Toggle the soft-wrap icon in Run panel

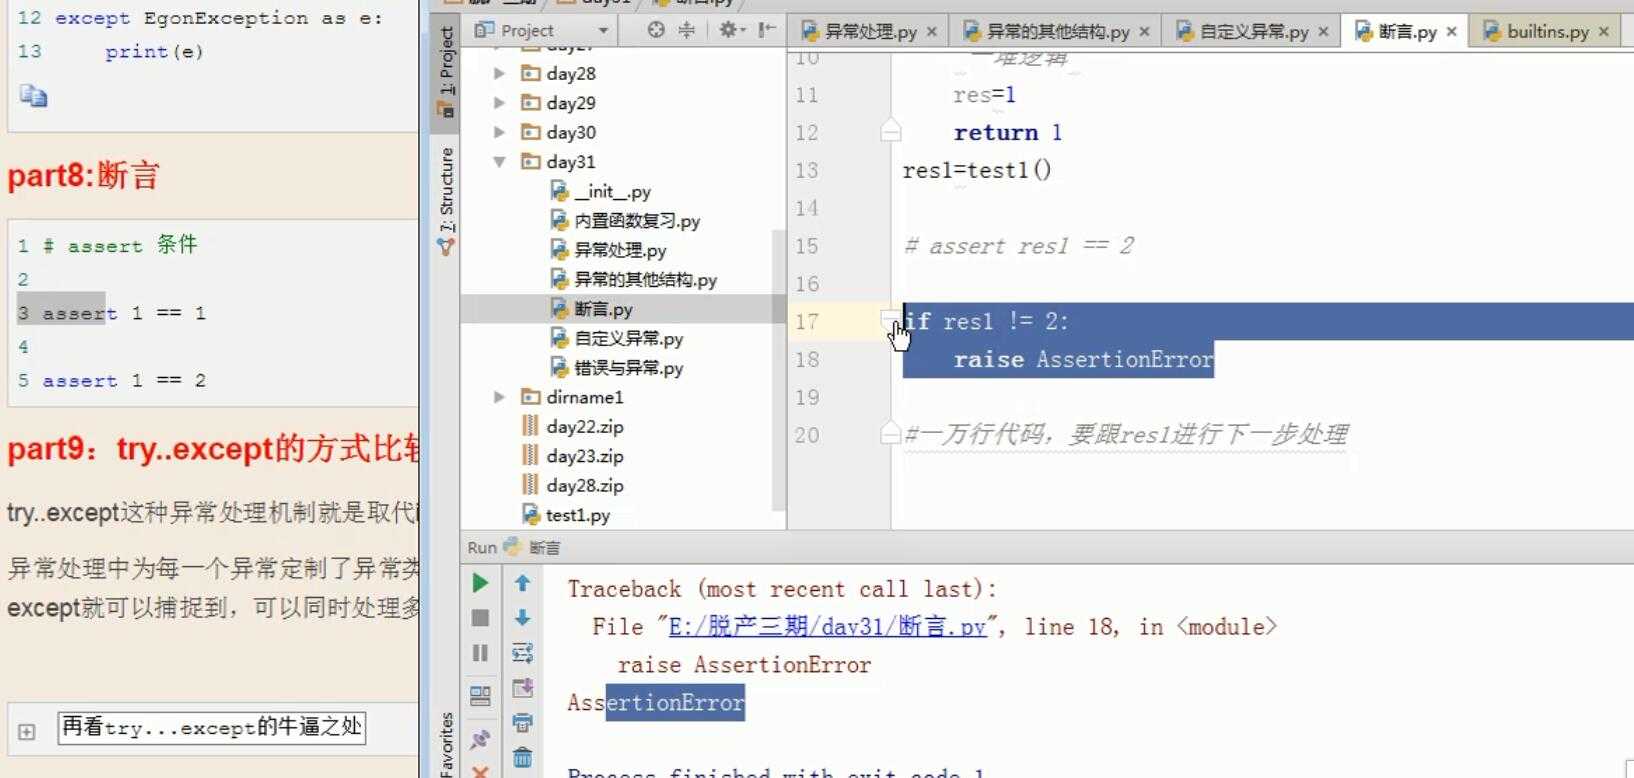[x=522, y=653]
